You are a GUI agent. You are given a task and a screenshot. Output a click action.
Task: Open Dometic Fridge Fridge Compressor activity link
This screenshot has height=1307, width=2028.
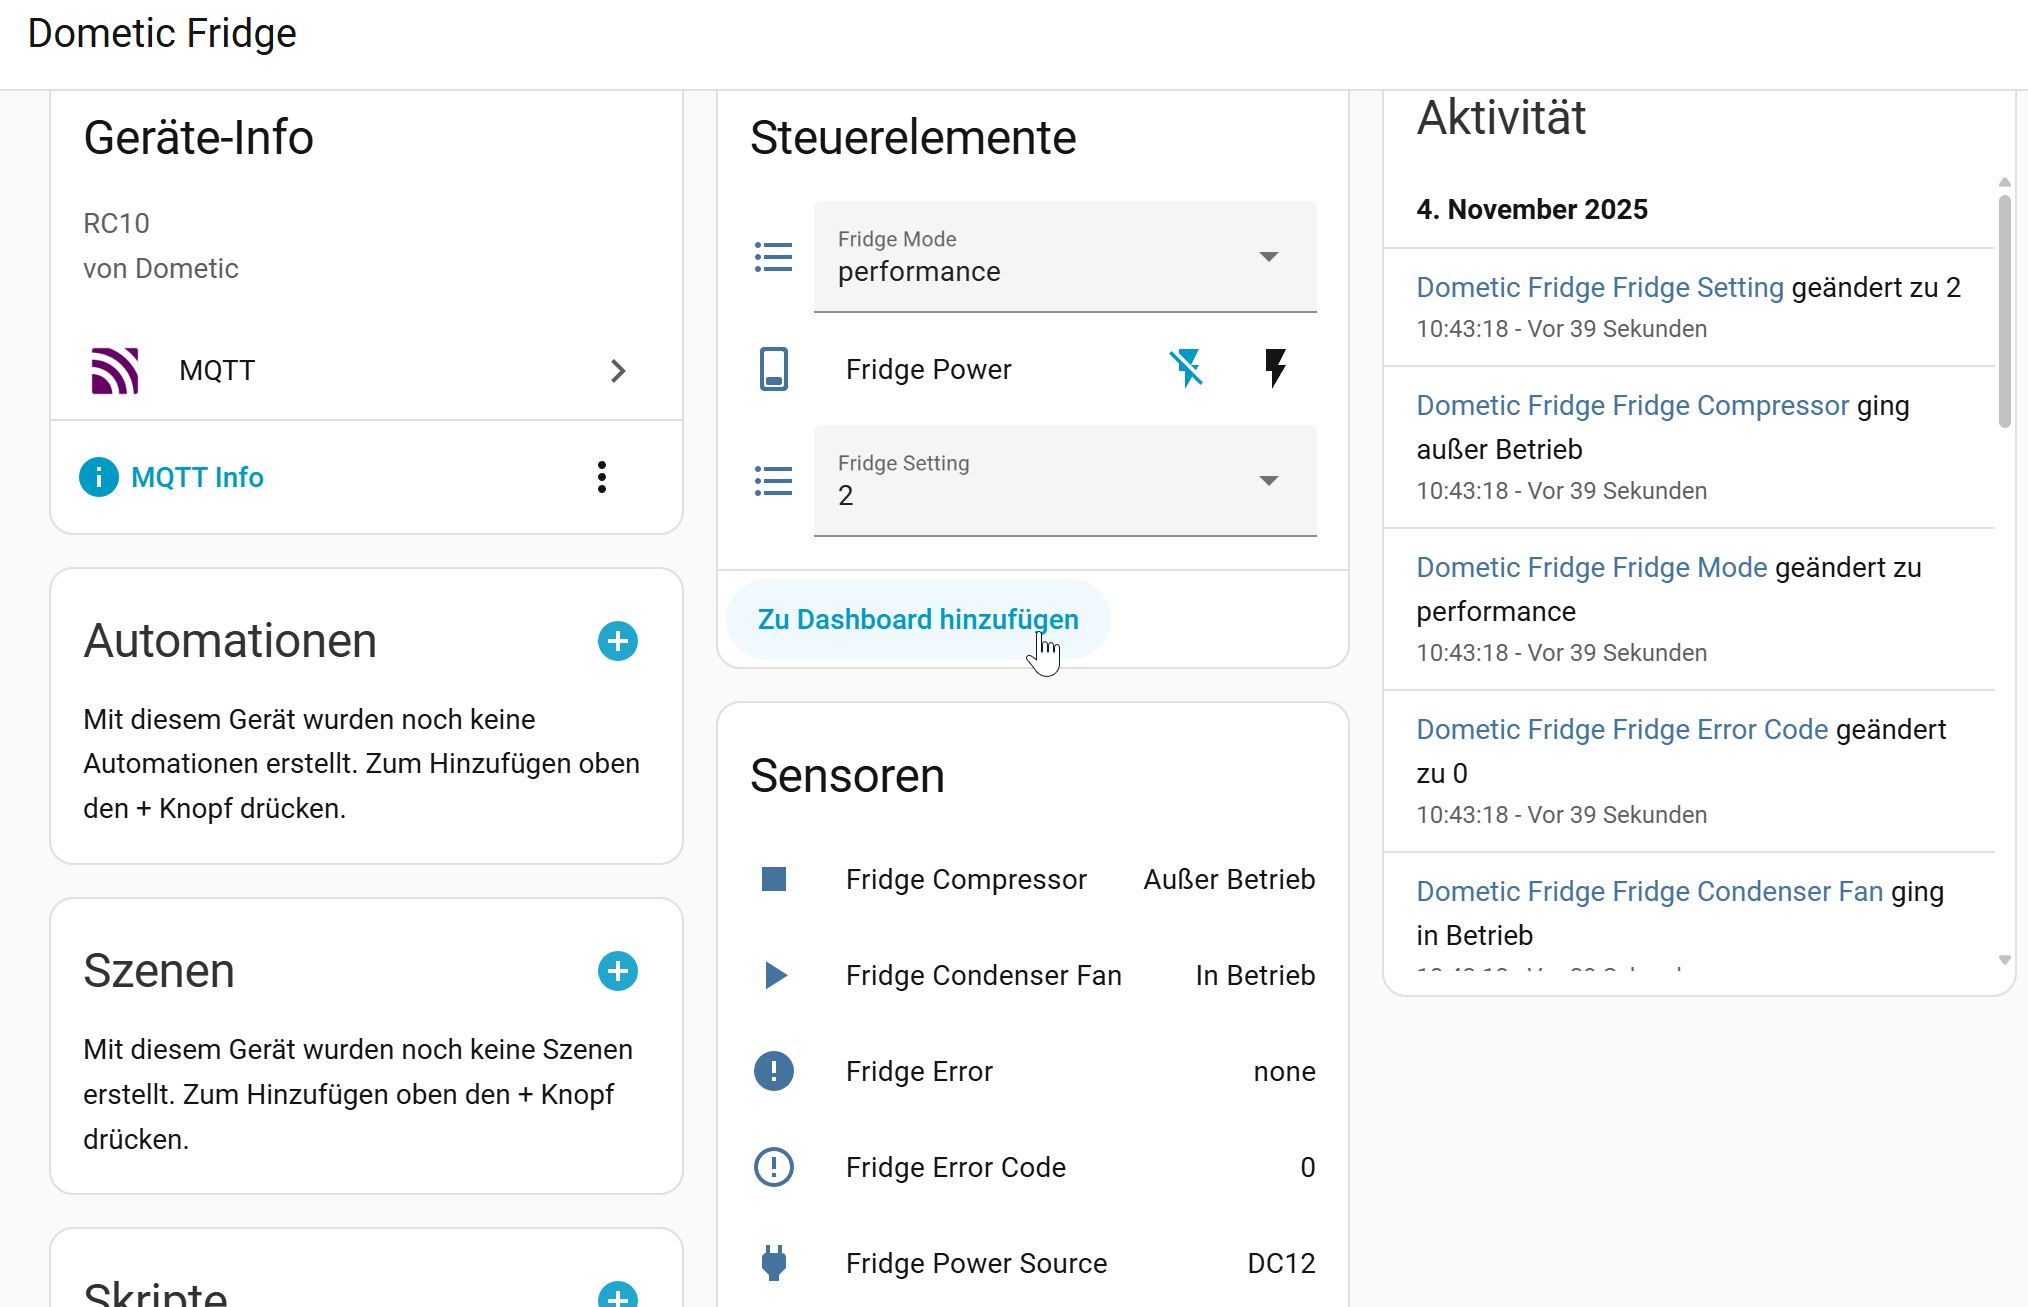(x=1632, y=406)
